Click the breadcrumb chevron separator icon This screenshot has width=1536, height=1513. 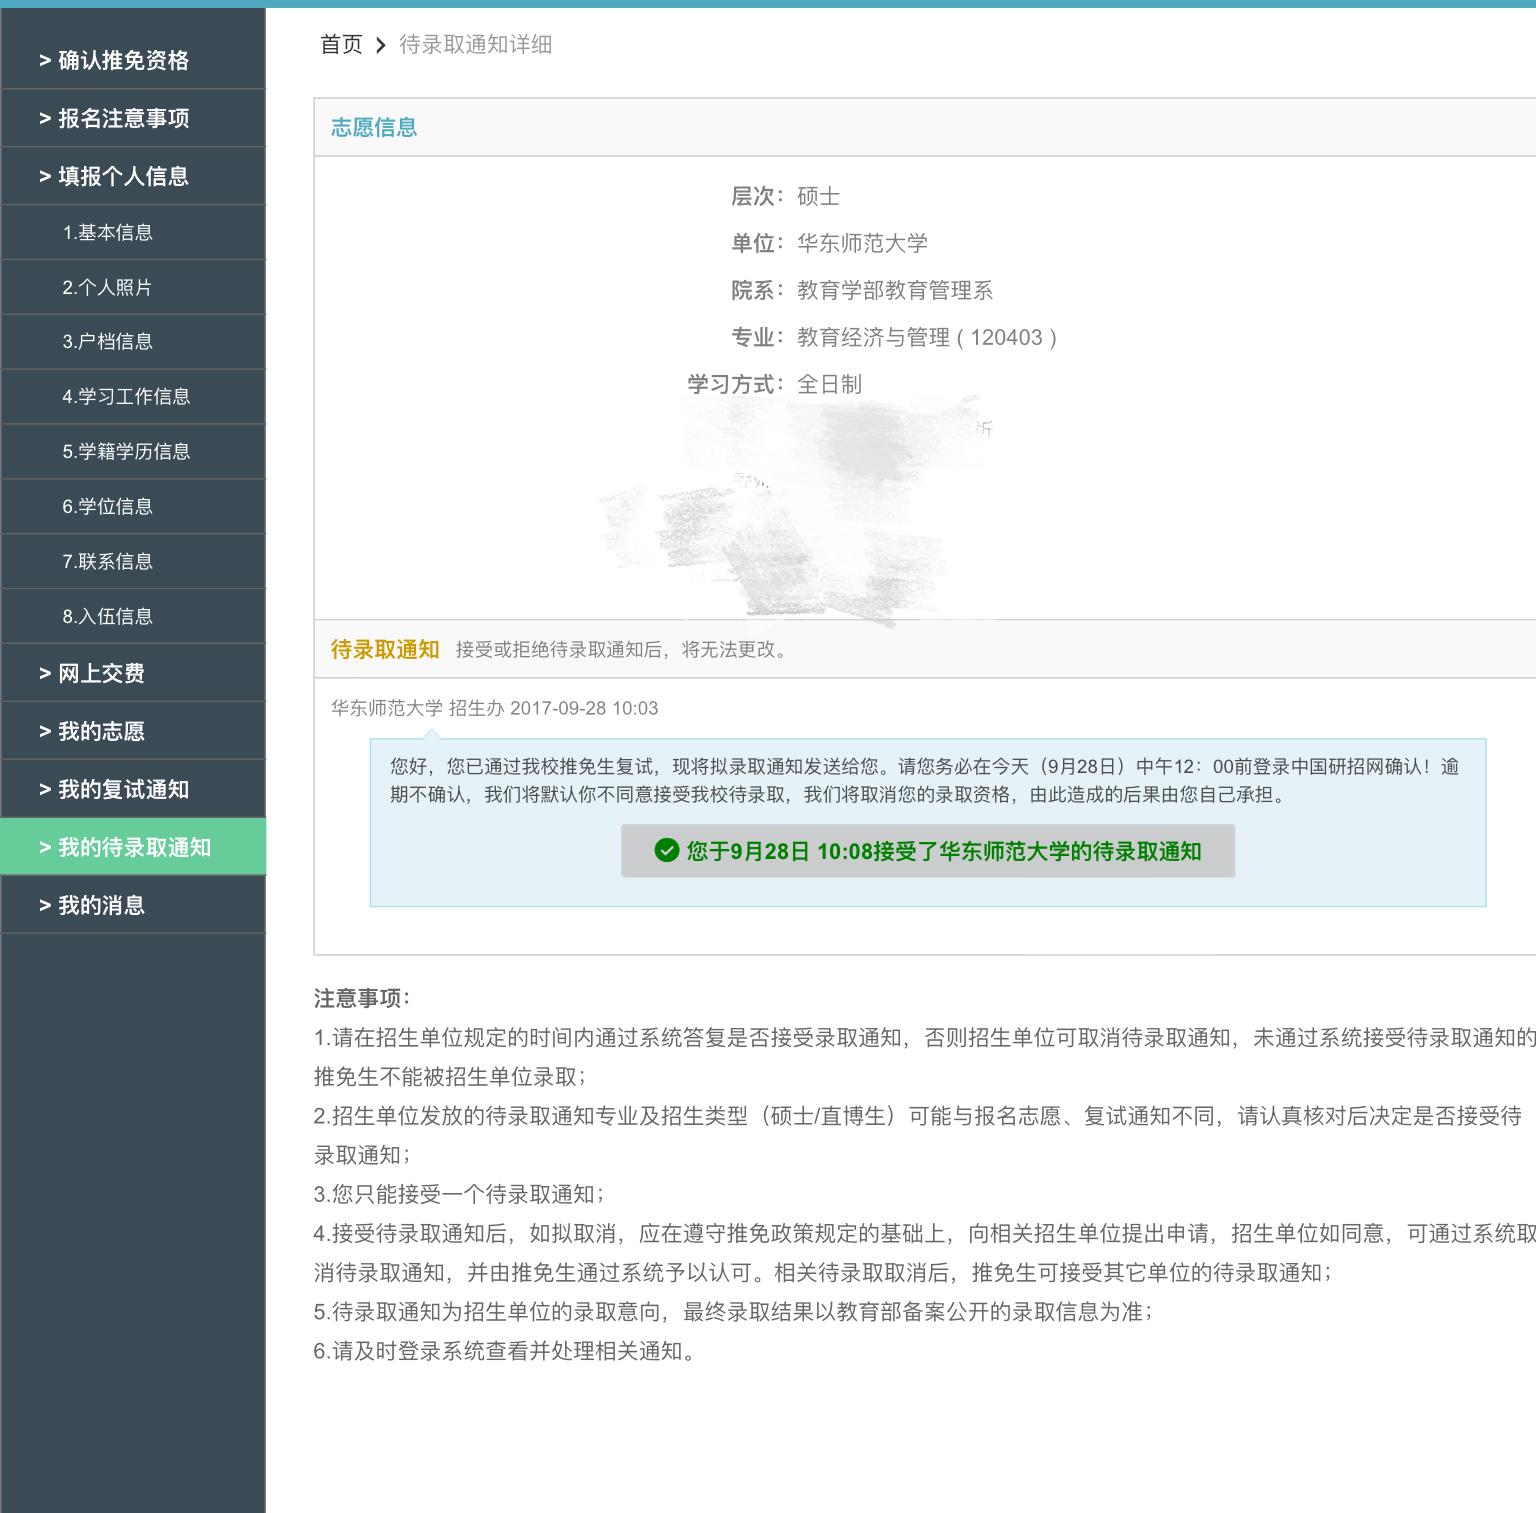(381, 45)
